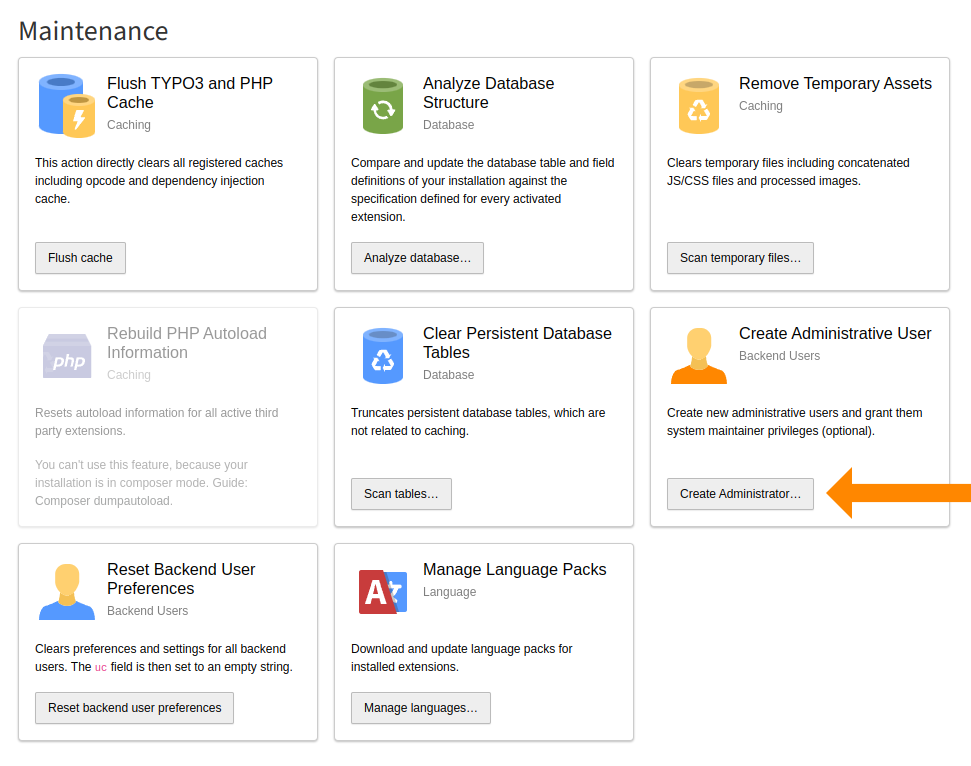The width and height of the screenshot is (971, 766).
Task: Click the Reset Backend User Preferences avatar icon
Action: pyautogui.click(x=66, y=590)
